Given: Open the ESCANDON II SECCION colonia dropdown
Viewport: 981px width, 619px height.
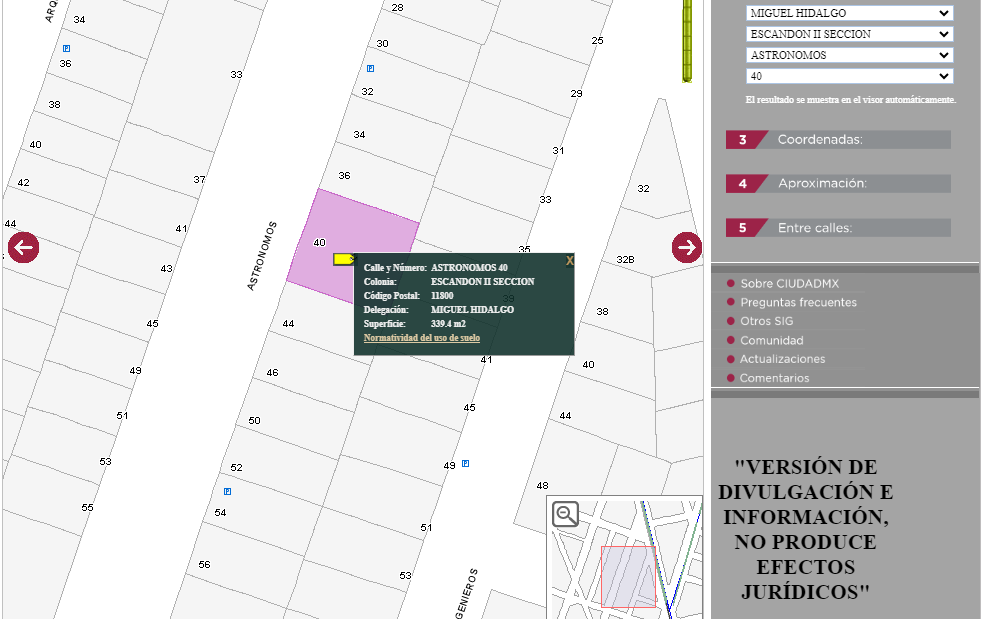Looking at the screenshot, I should click(850, 34).
